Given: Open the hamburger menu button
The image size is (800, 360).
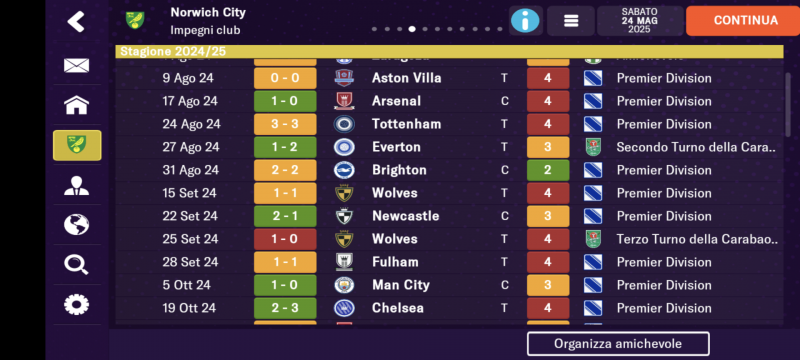Looking at the screenshot, I should click(571, 21).
